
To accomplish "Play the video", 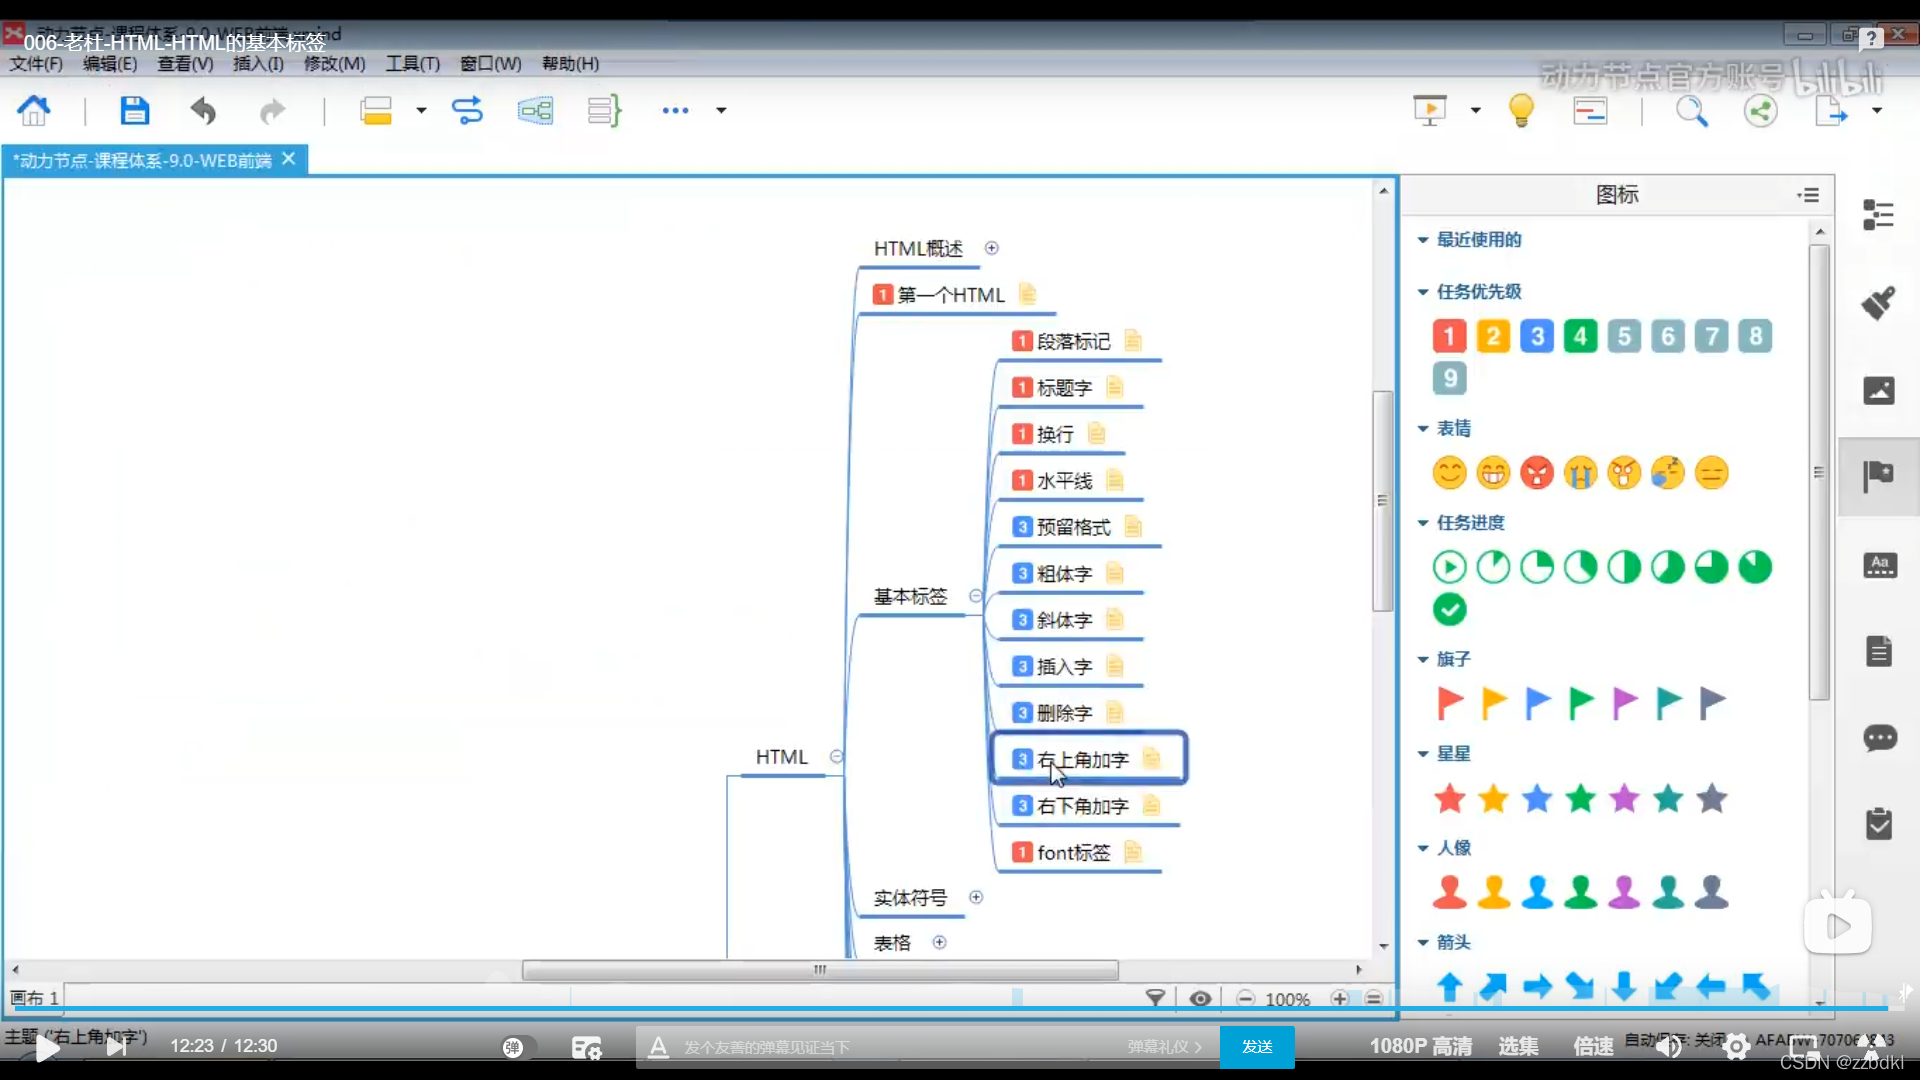I will 47,1048.
